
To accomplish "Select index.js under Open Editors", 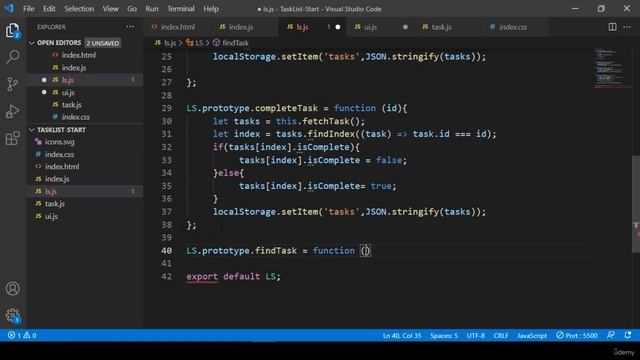I will (x=85, y=67).
